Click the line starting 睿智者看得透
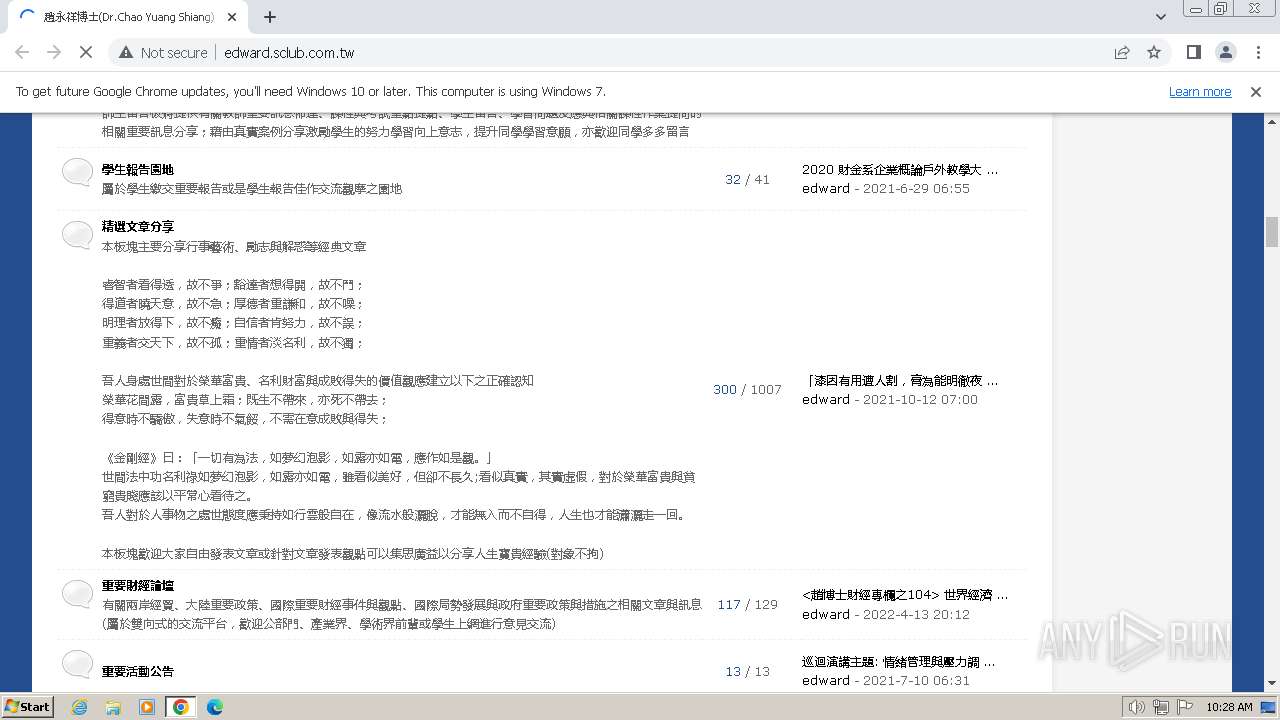Viewport: 1280px width, 720px height. click(233, 284)
